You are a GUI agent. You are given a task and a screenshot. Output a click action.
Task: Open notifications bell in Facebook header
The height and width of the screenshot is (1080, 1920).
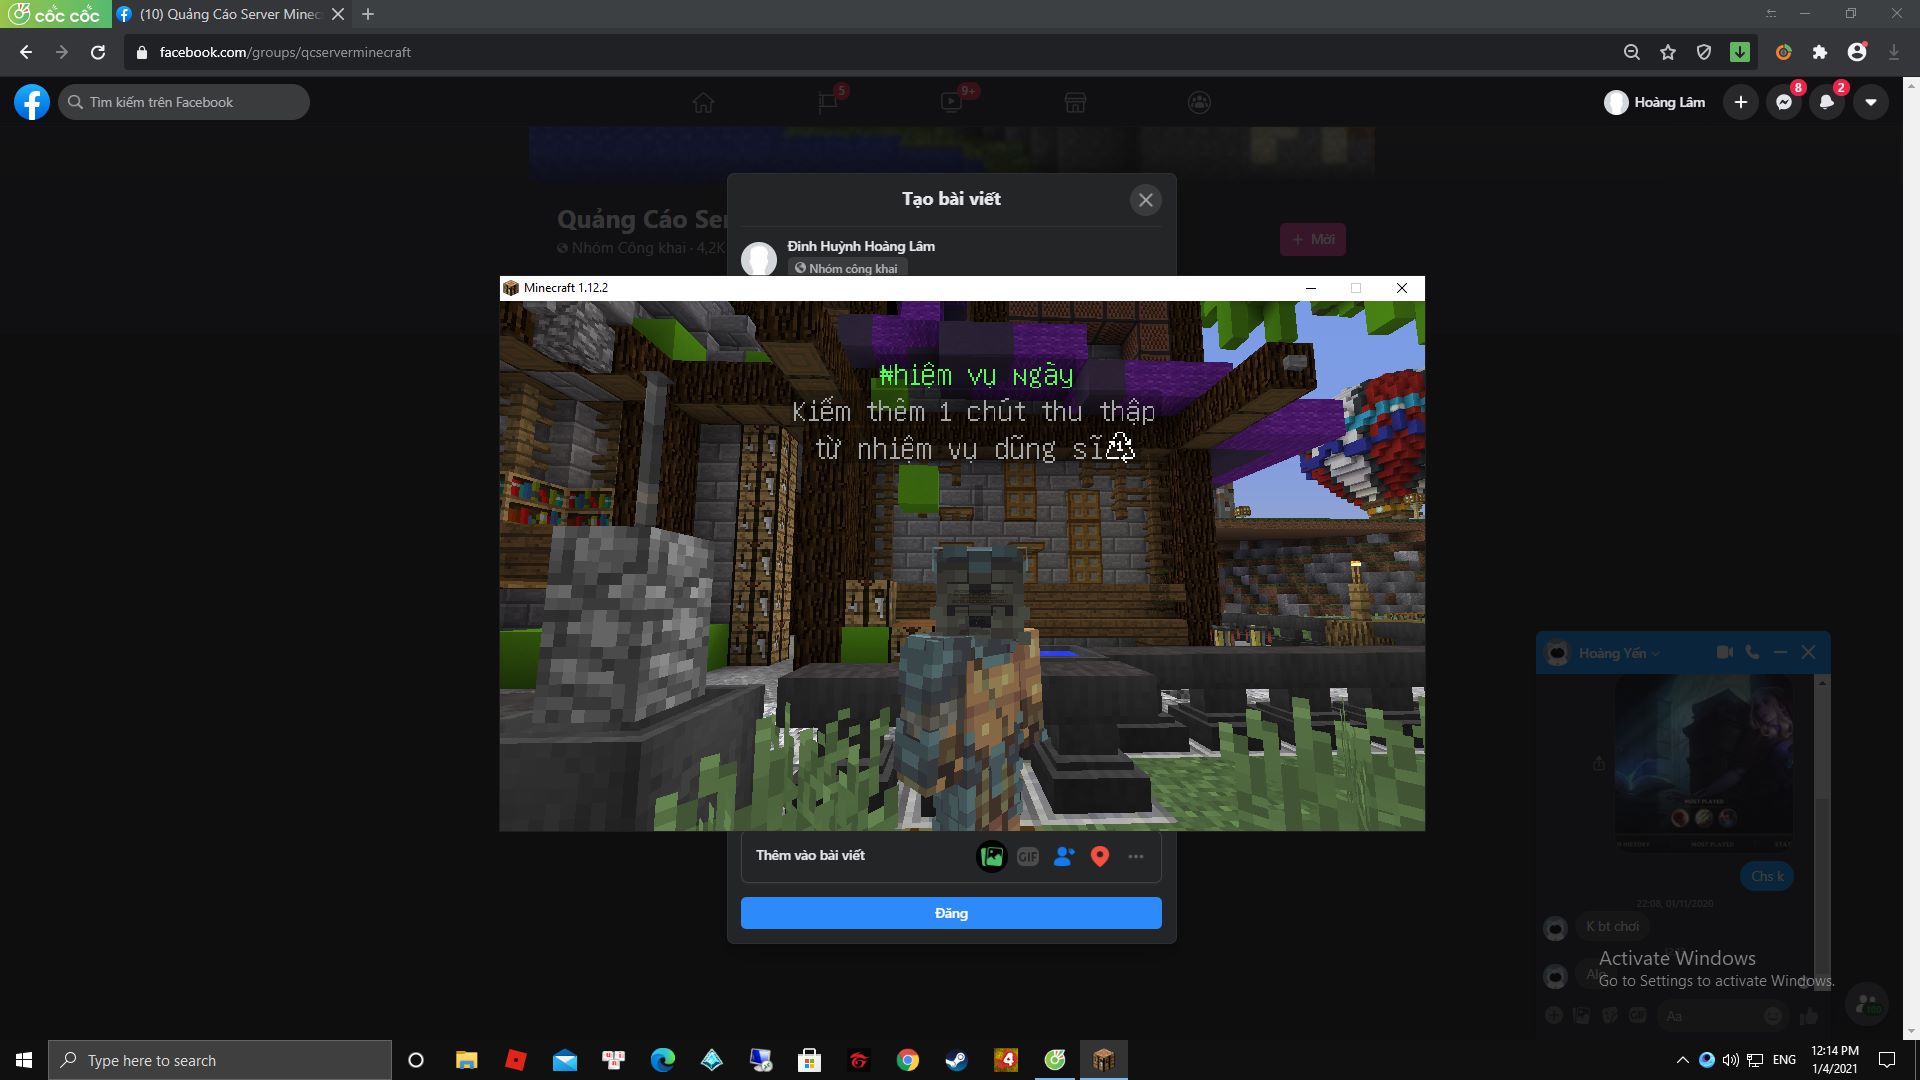(x=1826, y=102)
